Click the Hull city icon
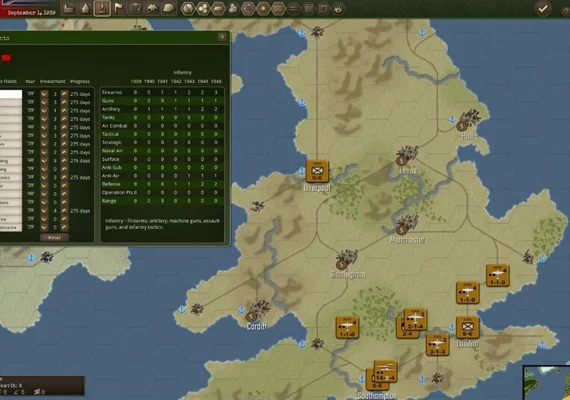This screenshot has height=400, width=570. (x=469, y=121)
